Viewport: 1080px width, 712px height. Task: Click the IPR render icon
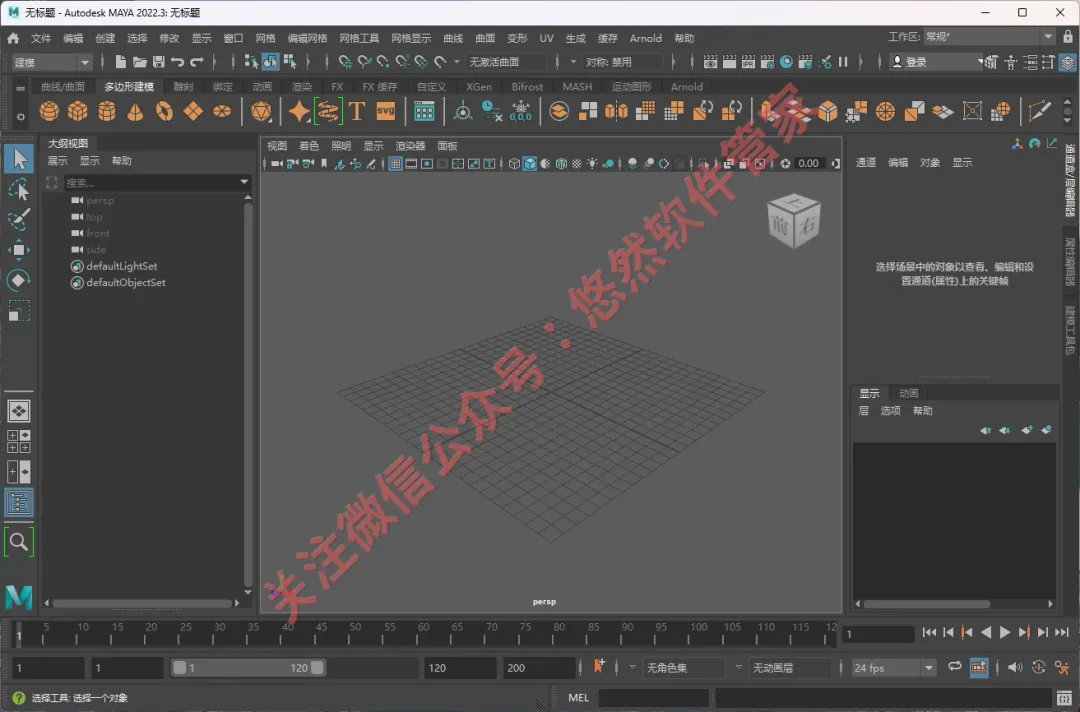tap(748, 62)
